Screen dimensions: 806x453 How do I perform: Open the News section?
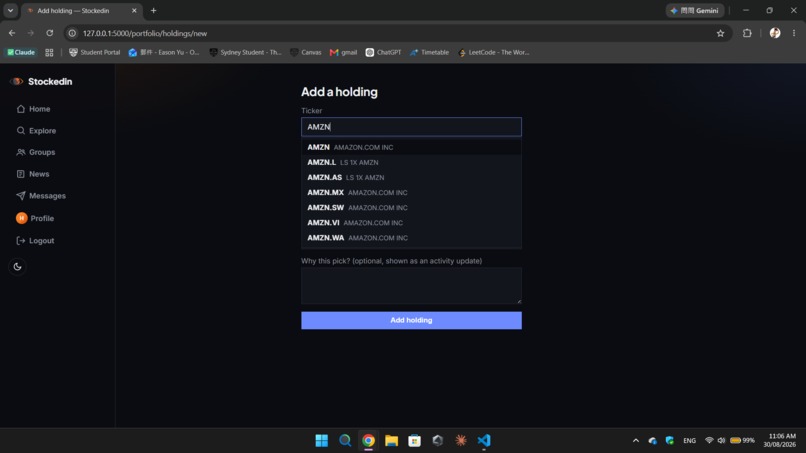pos(33,174)
